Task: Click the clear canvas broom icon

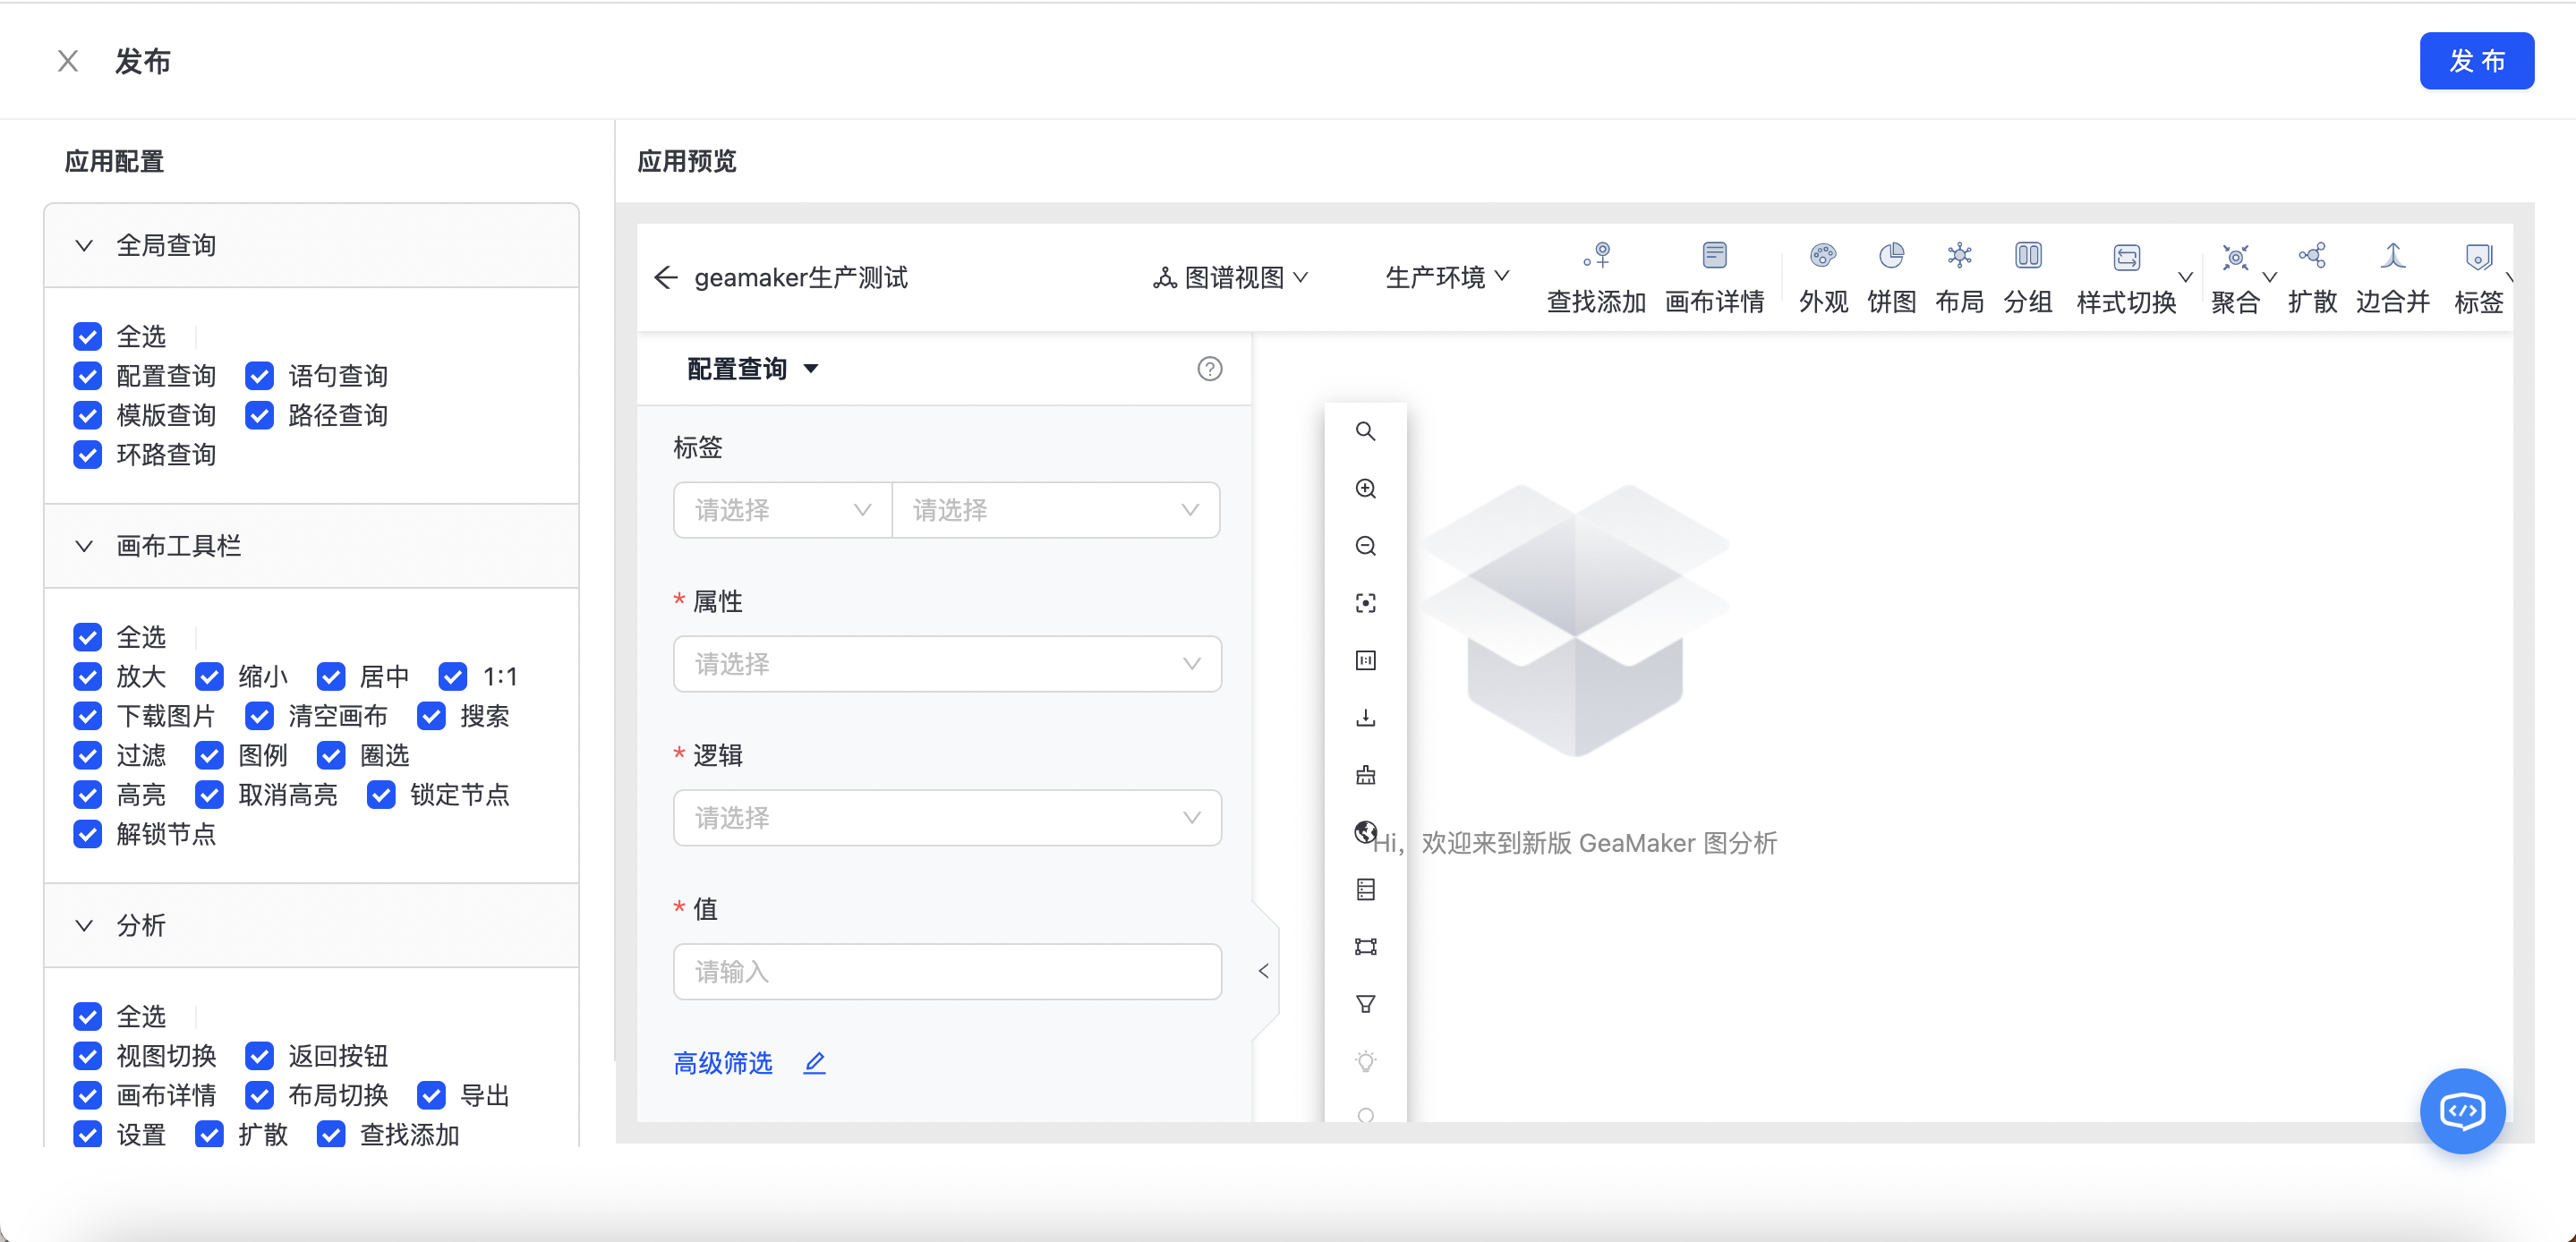Action: click(1365, 775)
